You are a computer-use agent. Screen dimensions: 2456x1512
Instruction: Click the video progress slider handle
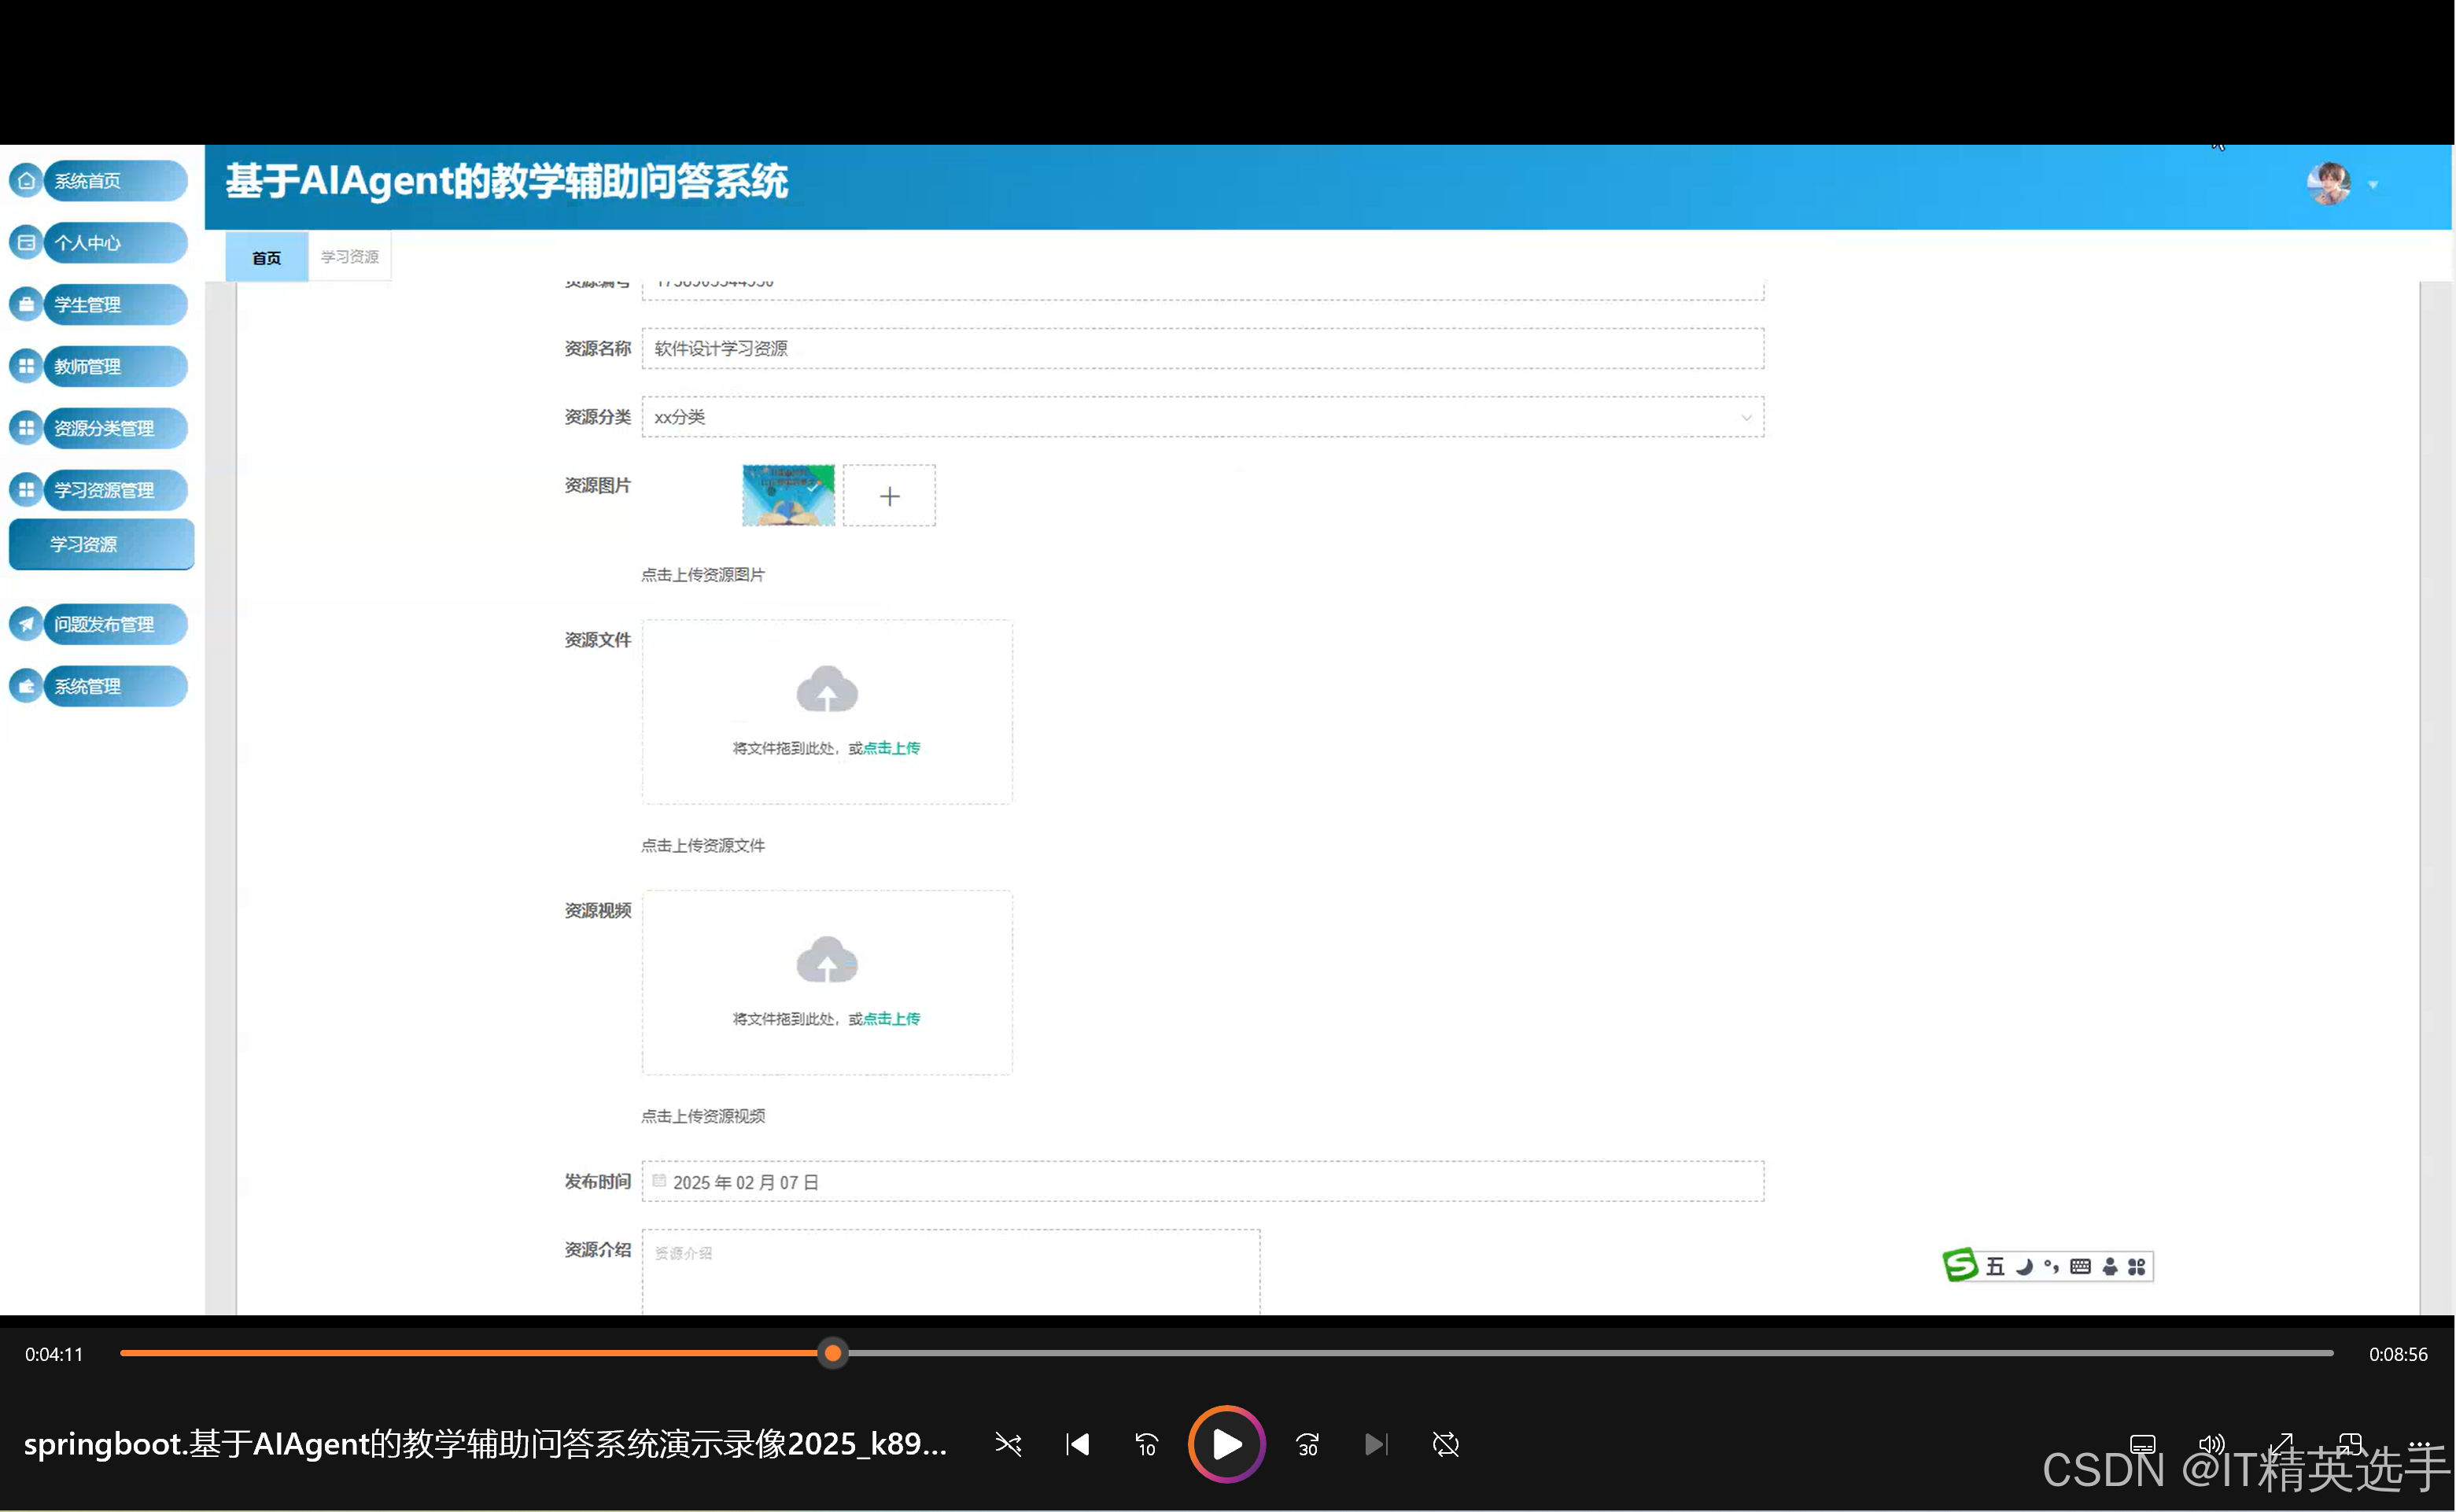pyautogui.click(x=832, y=1354)
